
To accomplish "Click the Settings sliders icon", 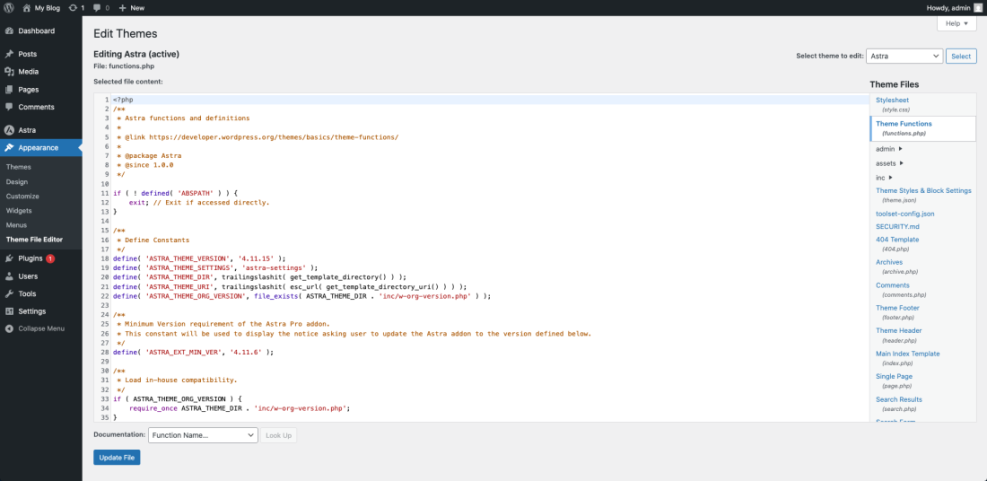I will 9,311.
